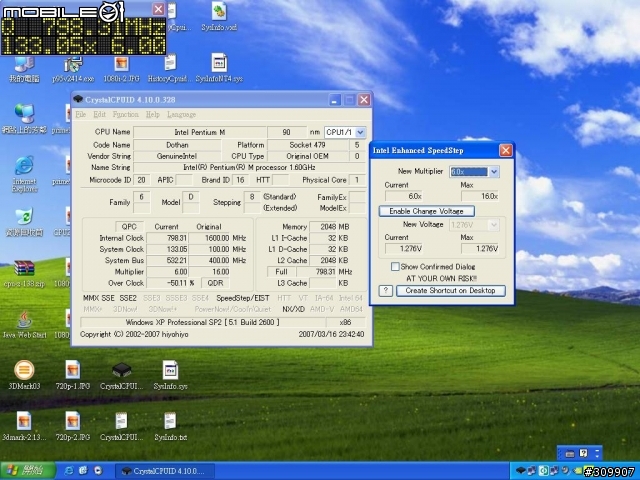Open the Language menu in CrystalCPUID

[181, 114]
